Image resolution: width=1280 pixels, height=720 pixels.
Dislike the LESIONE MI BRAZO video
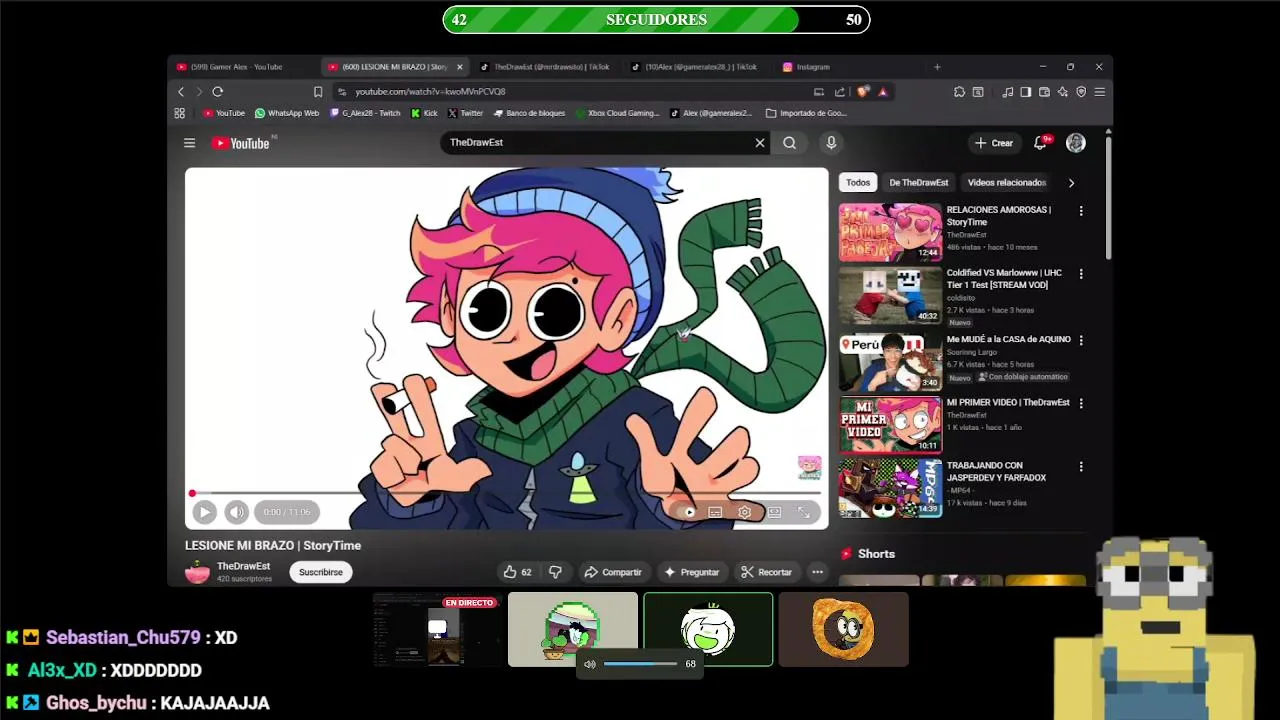(x=555, y=572)
